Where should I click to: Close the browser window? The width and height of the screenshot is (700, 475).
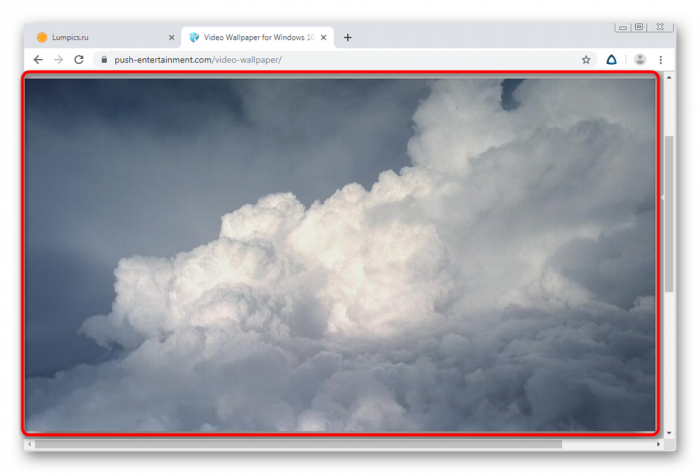(660, 27)
